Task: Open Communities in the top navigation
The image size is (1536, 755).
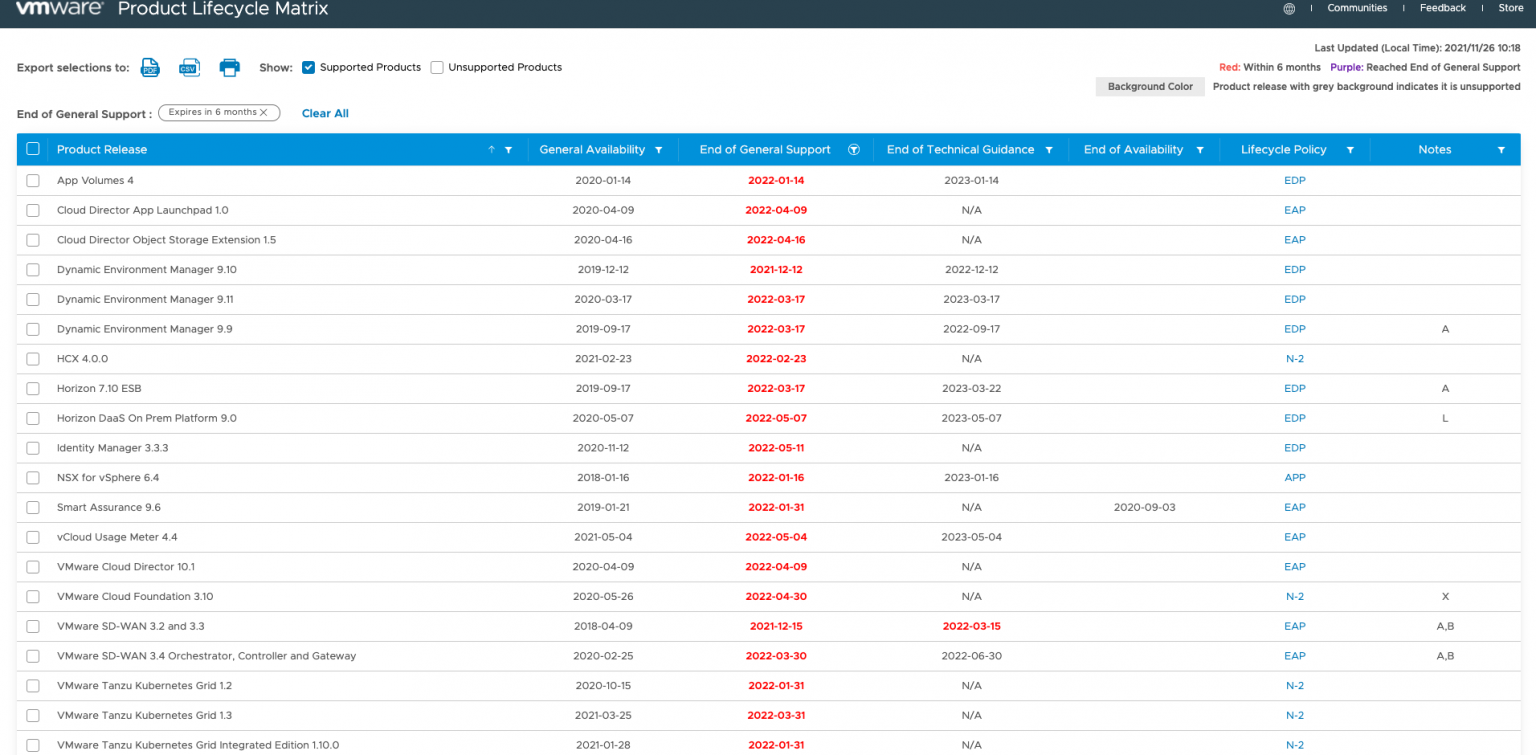Action: click(x=1357, y=8)
